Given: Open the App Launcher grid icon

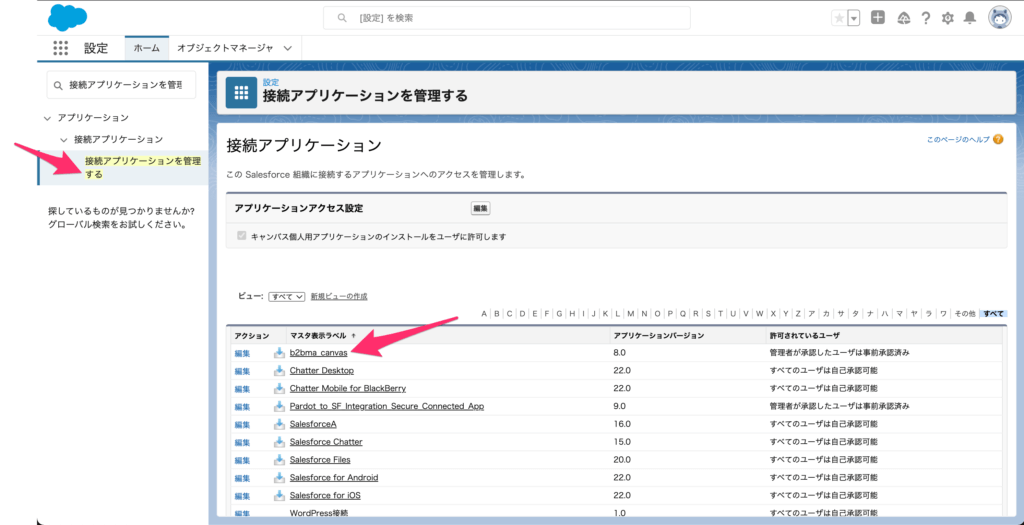Looking at the screenshot, I should coord(61,48).
